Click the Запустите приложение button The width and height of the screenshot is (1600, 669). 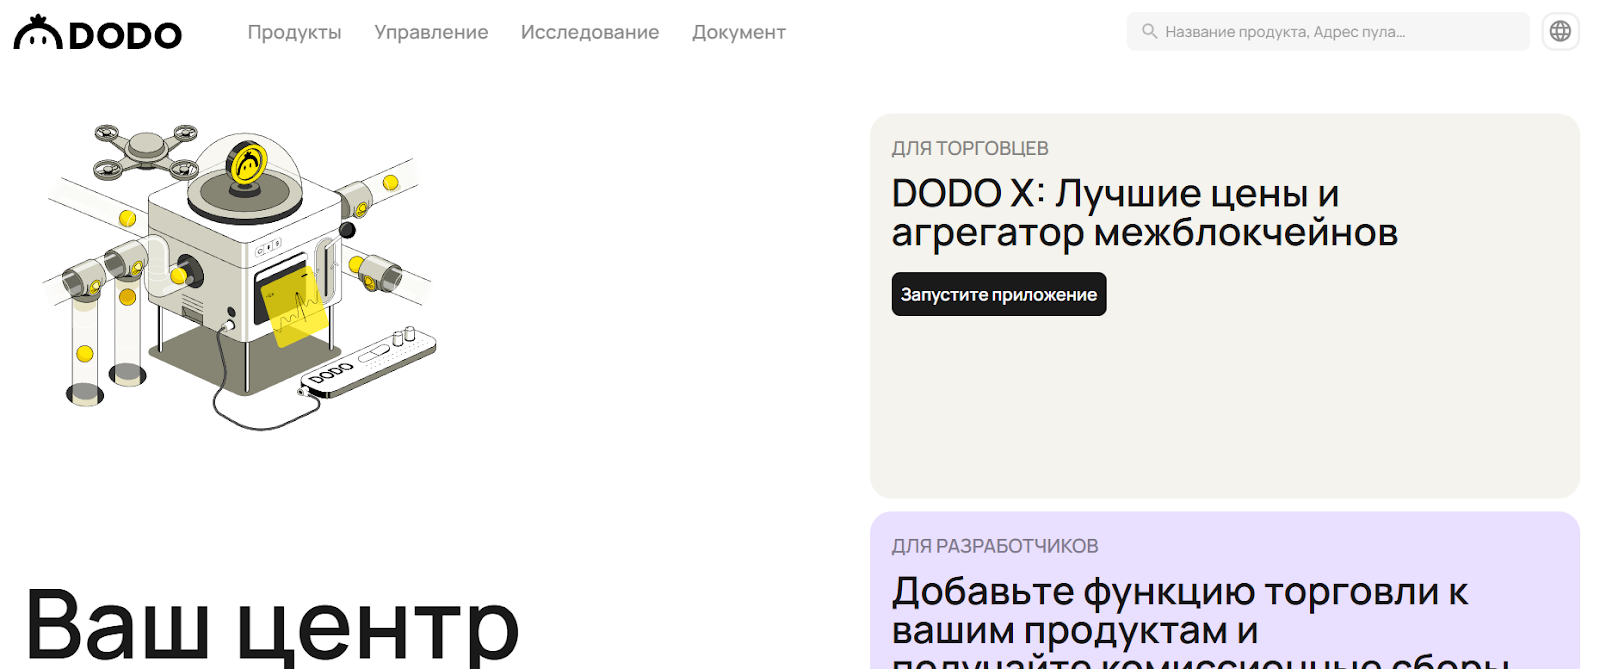[999, 294]
